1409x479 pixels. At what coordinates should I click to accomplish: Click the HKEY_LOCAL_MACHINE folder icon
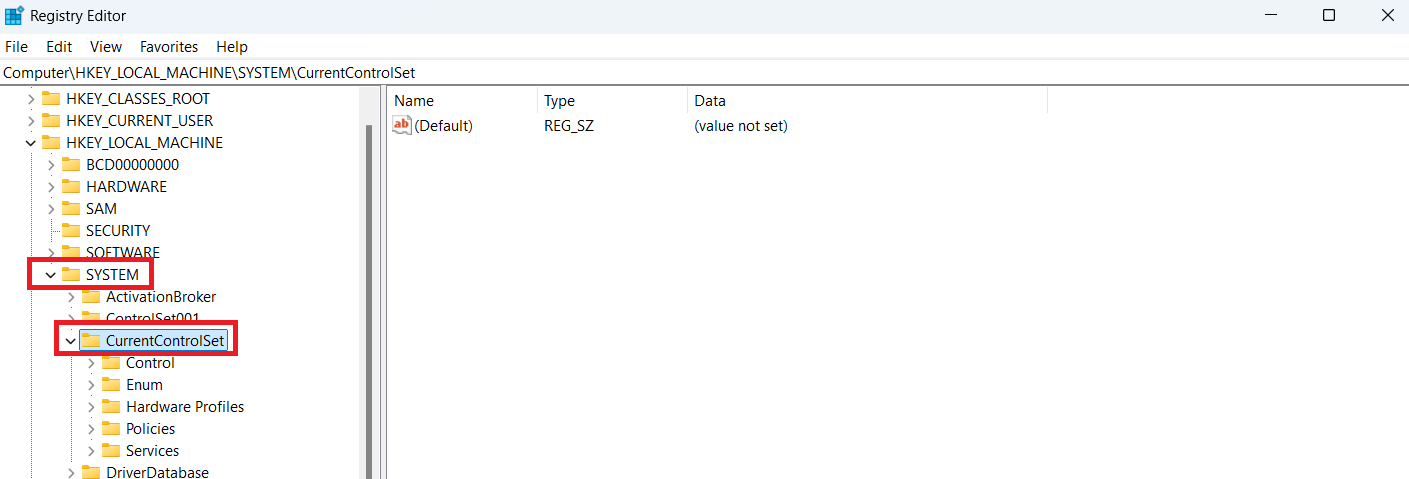[51, 143]
